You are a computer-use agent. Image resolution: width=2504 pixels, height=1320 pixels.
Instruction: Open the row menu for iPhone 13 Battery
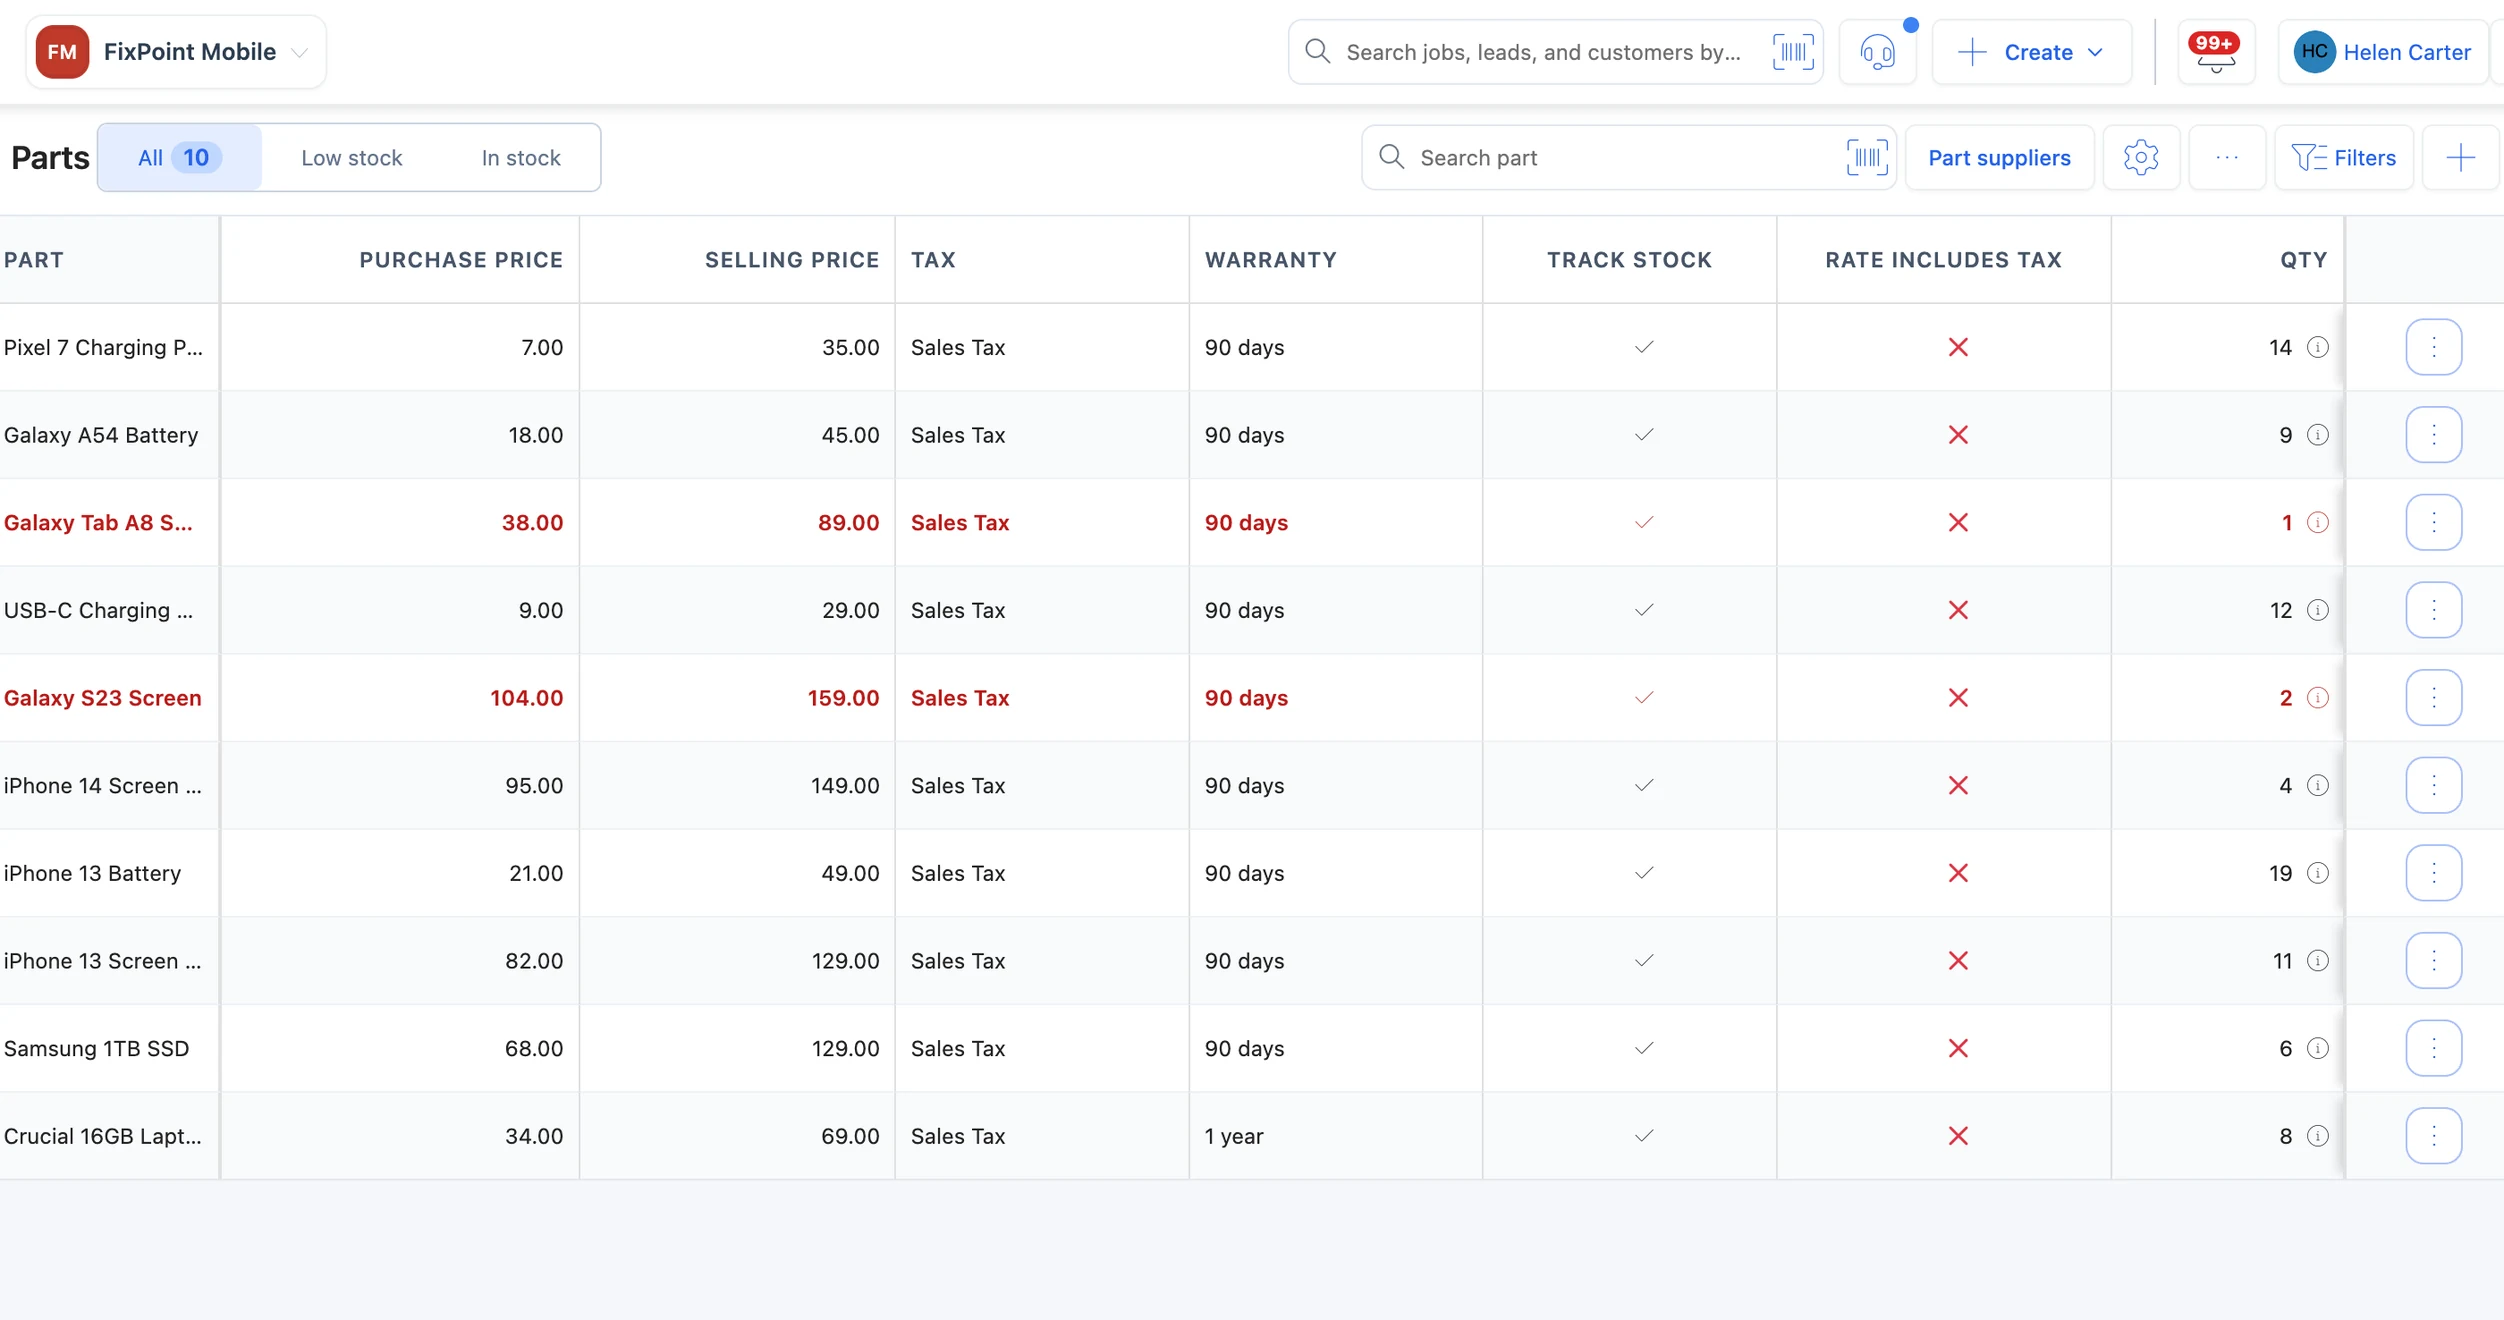coord(2433,873)
